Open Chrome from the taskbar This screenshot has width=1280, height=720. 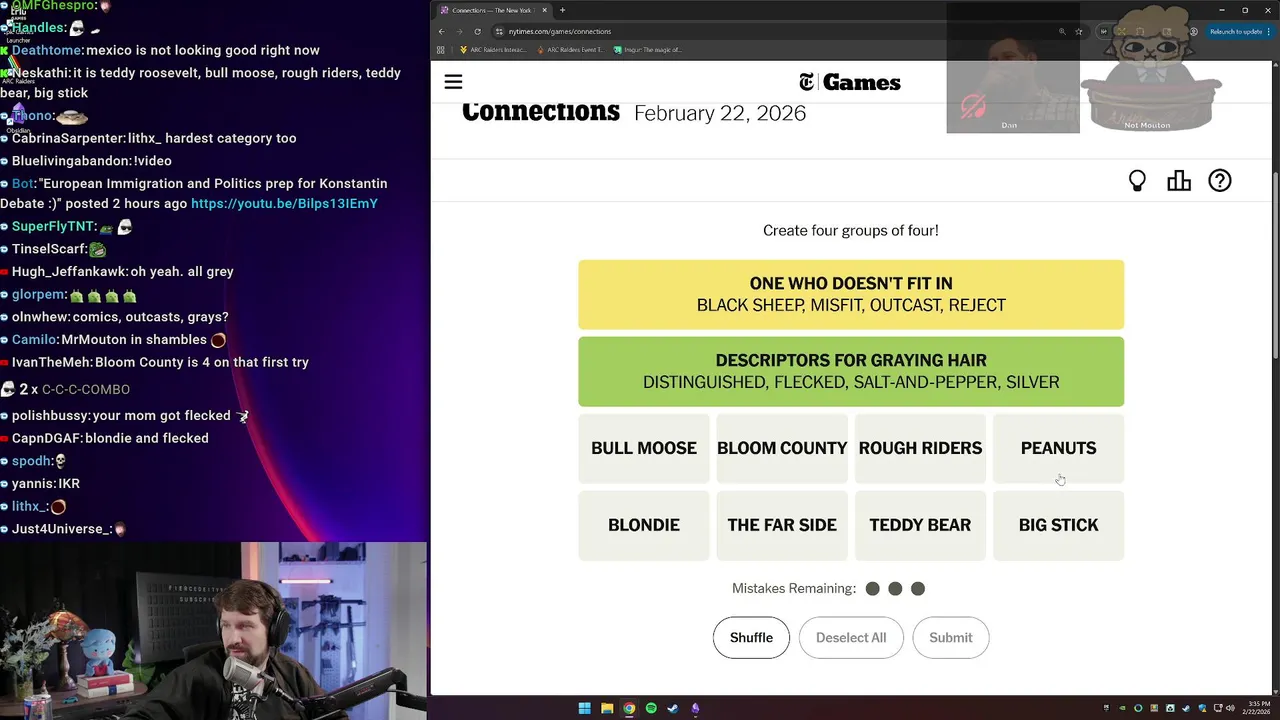click(629, 708)
